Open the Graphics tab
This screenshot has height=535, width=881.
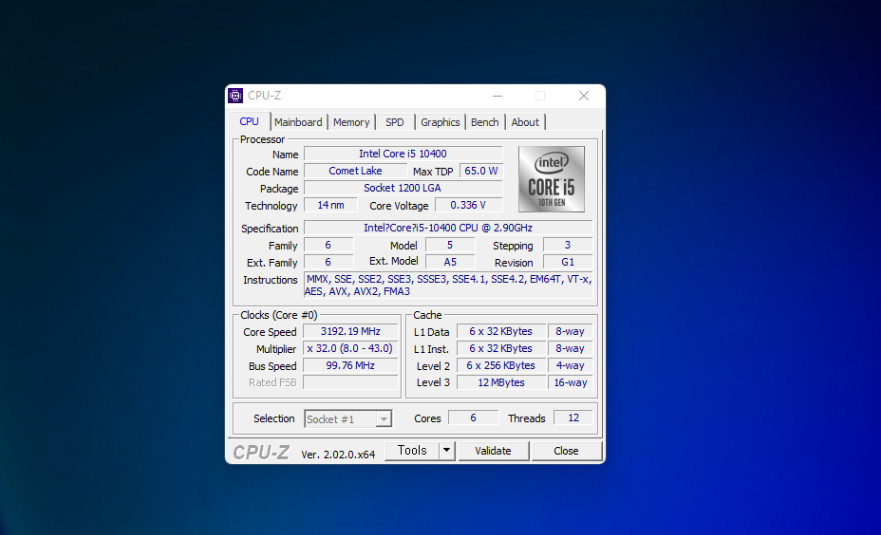coord(440,122)
